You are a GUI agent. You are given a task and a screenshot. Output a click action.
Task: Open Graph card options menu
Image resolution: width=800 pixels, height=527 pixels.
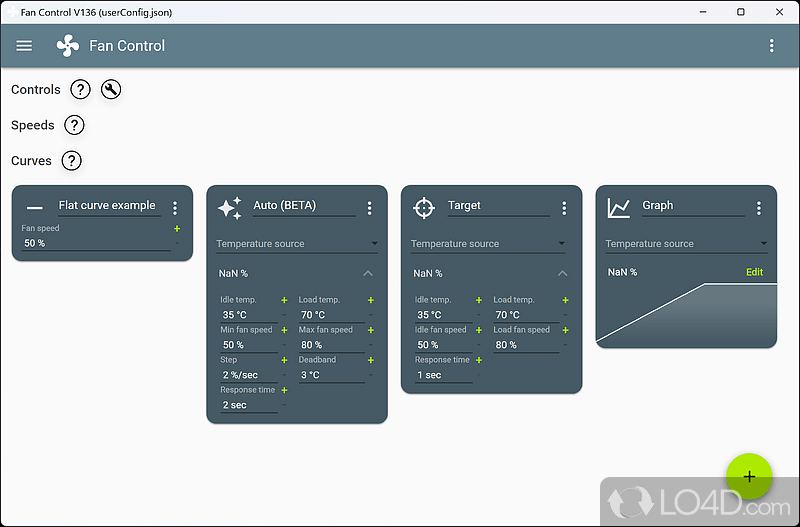(759, 208)
